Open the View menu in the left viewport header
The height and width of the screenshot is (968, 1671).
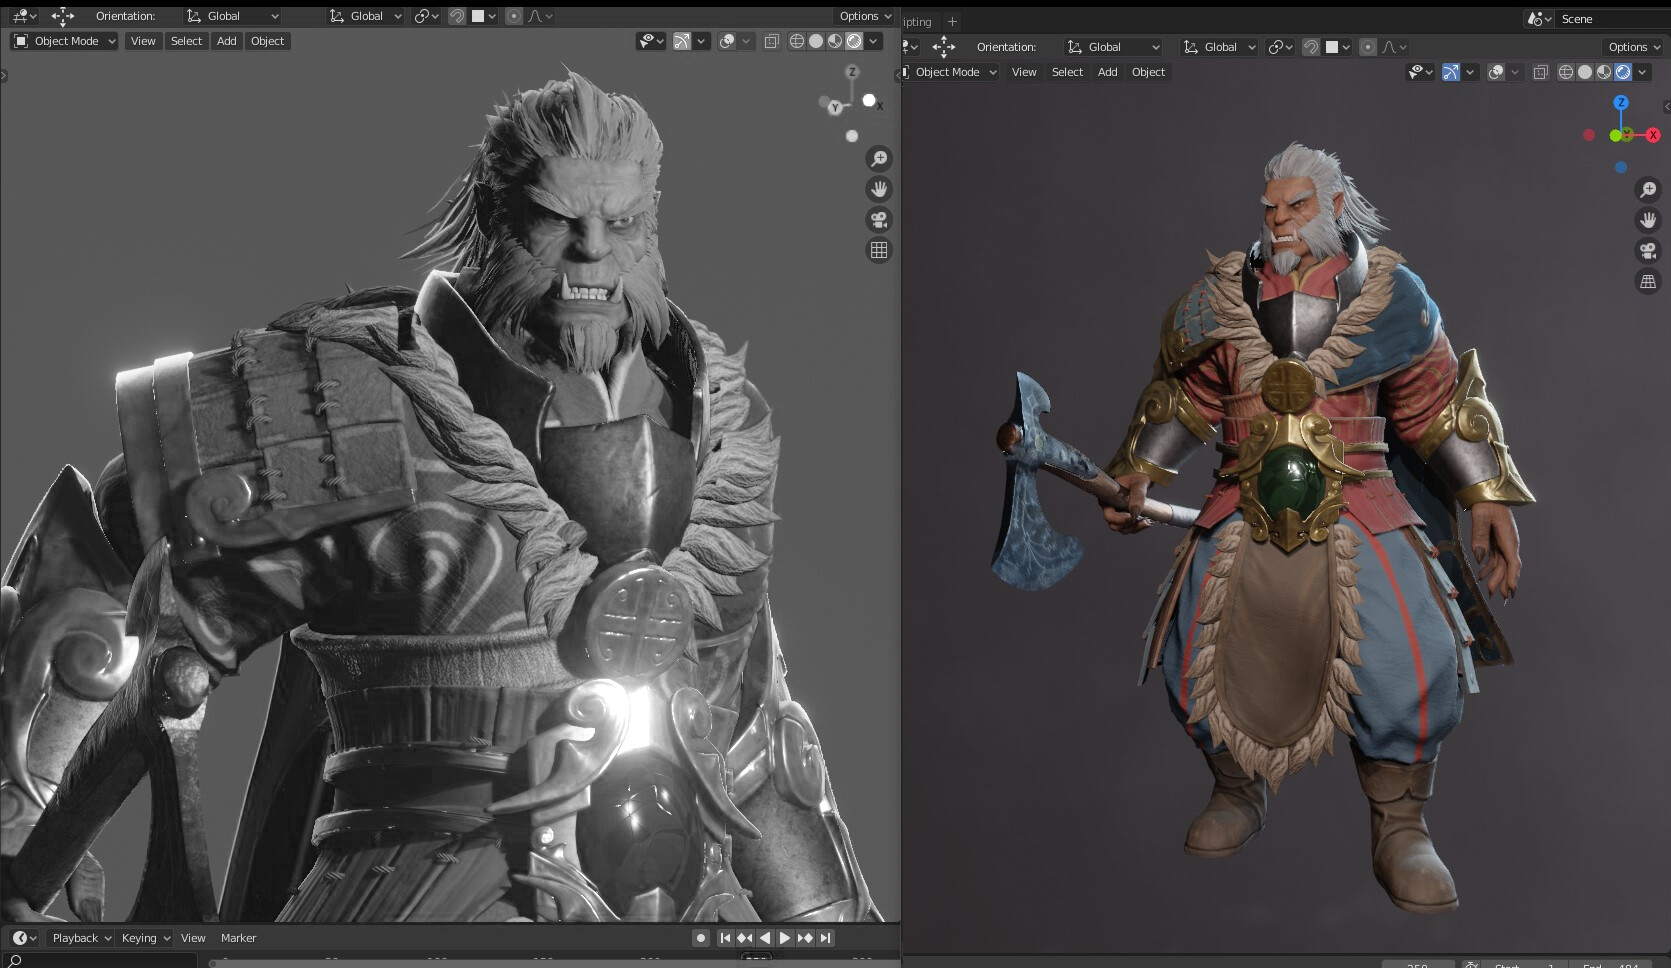[143, 41]
